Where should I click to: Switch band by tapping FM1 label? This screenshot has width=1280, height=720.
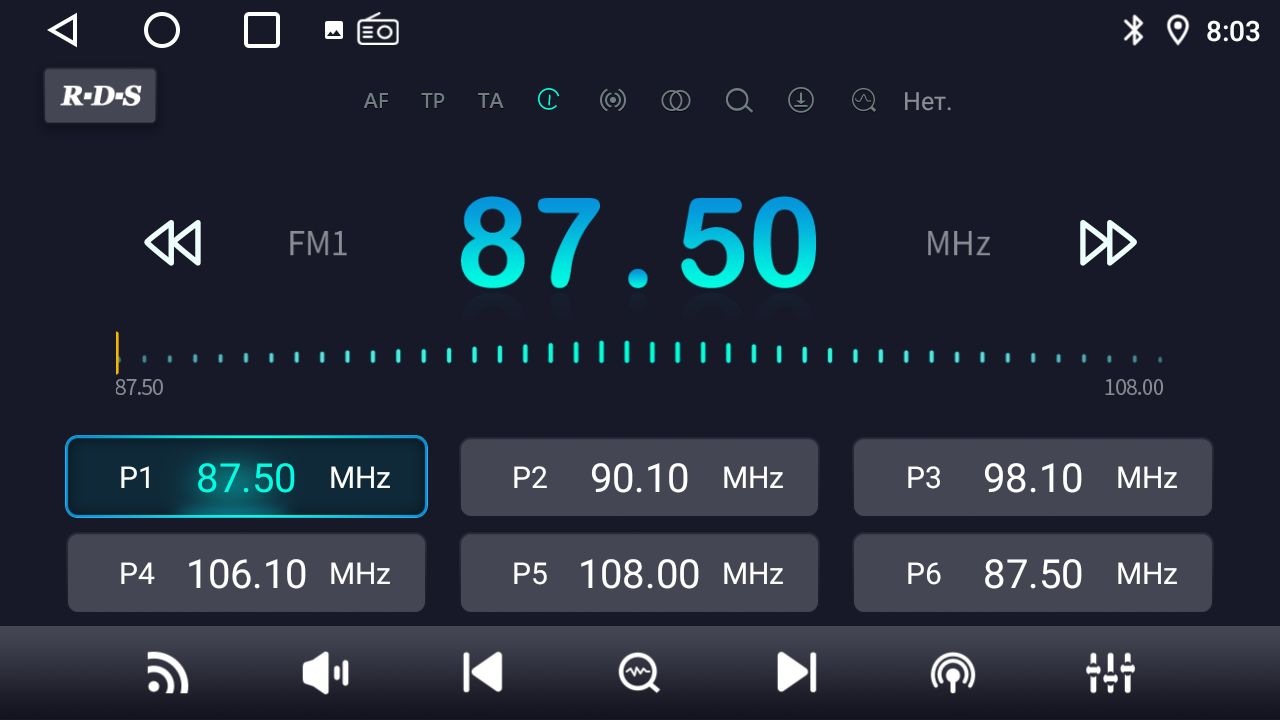pyautogui.click(x=318, y=244)
